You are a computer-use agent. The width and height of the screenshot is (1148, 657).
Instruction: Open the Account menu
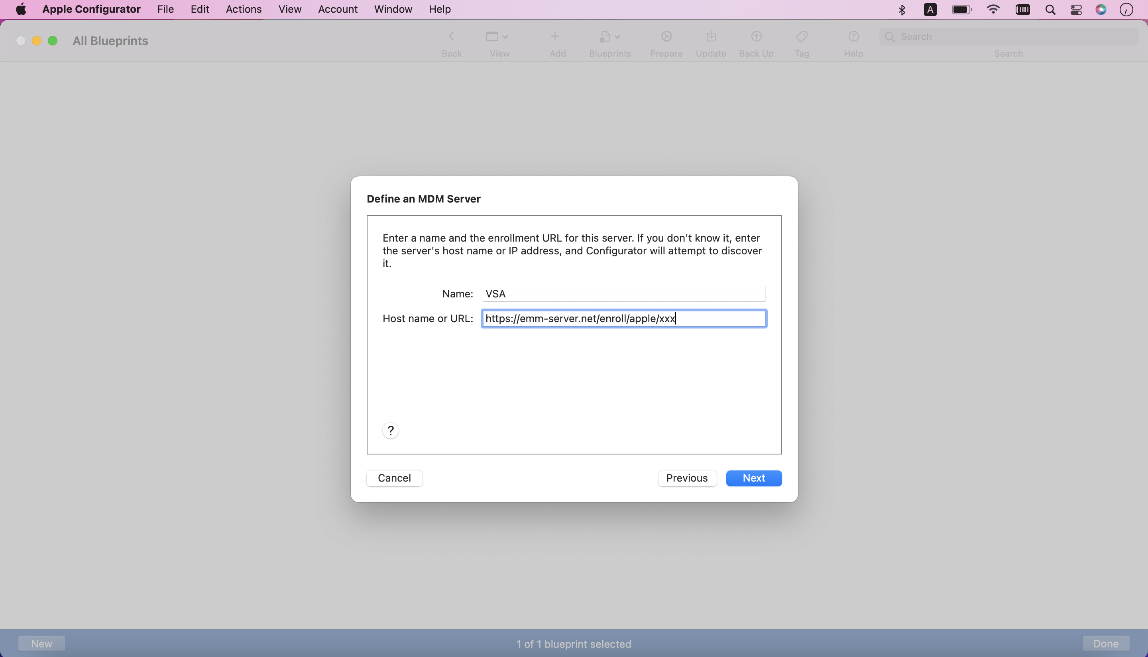click(338, 9)
